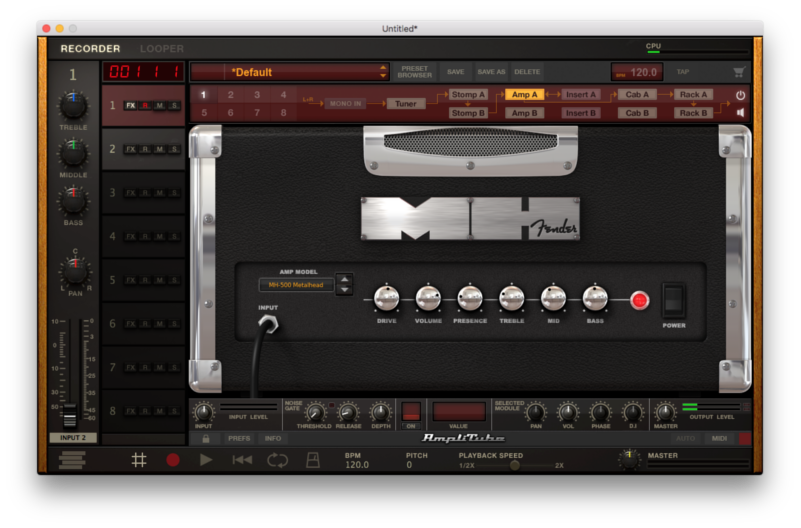Select Cab A in signal chain
Viewport: 801px width, 528px height.
(x=637, y=94)
